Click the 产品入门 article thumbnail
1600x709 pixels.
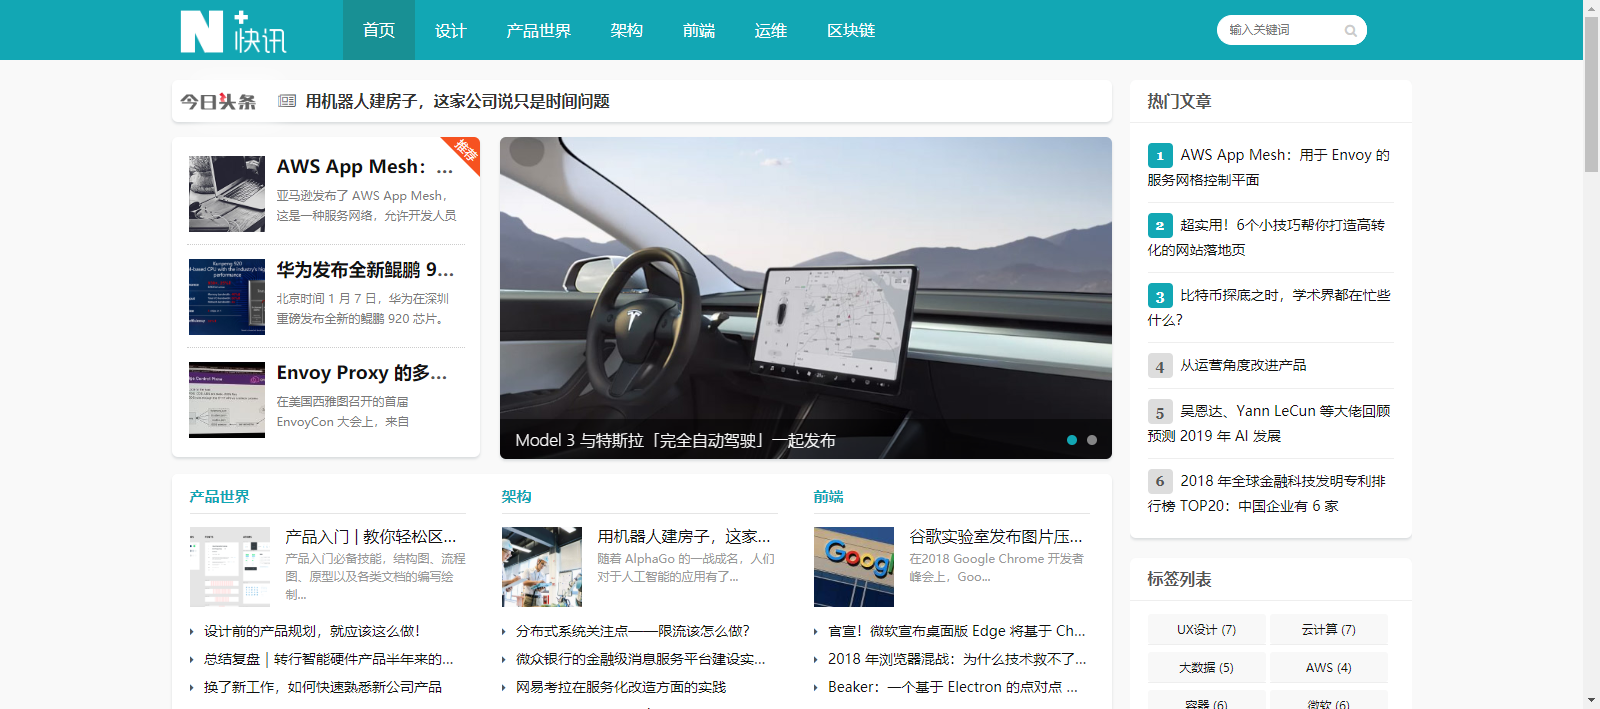tap(230, 567)
